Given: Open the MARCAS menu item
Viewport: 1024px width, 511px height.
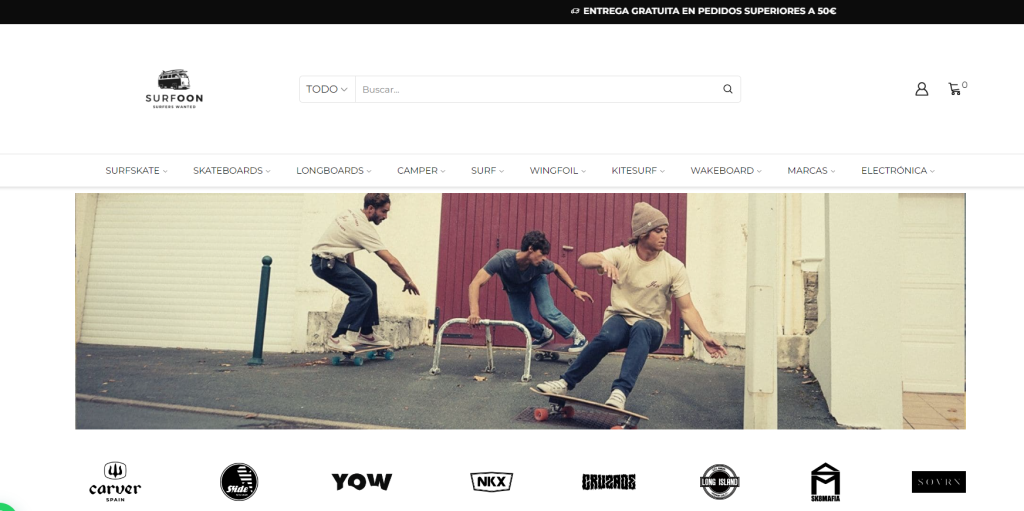Looking at the screenshot, I should click(x=811, y=171).
